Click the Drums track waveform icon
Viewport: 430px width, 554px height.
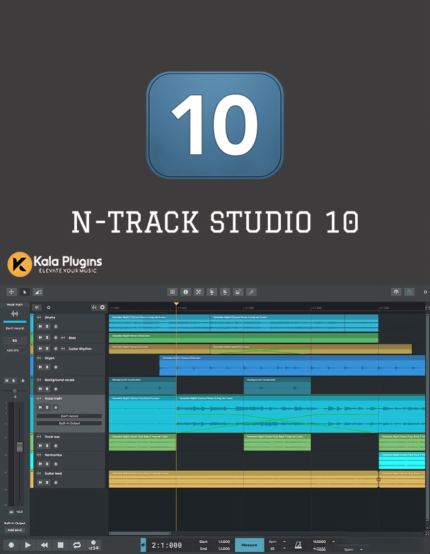click(39, 317)
